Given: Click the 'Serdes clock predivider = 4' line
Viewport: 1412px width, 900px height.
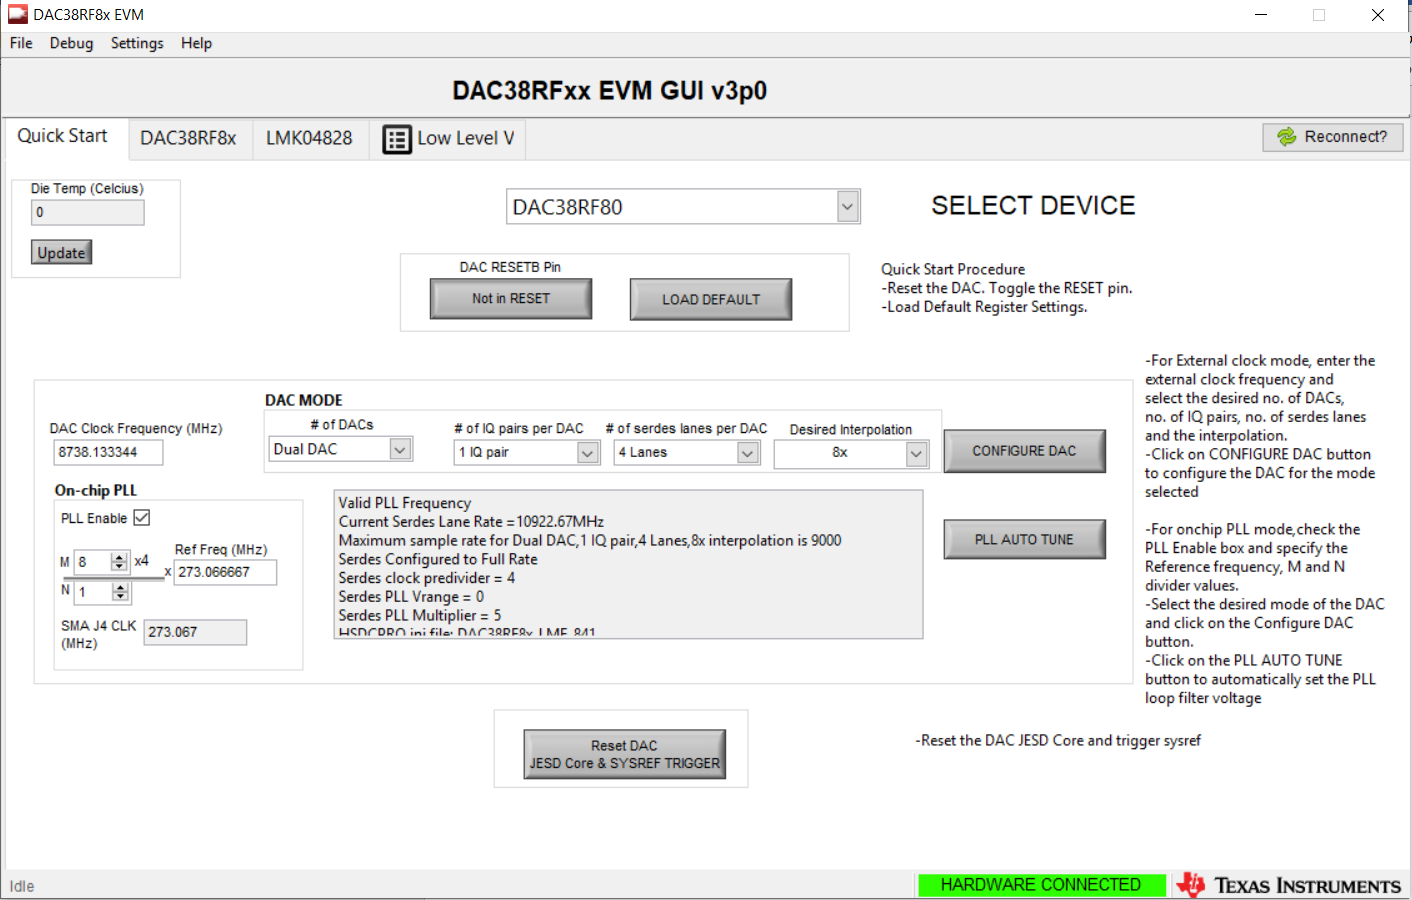Looking at the screenshot, I should point(427,578).
